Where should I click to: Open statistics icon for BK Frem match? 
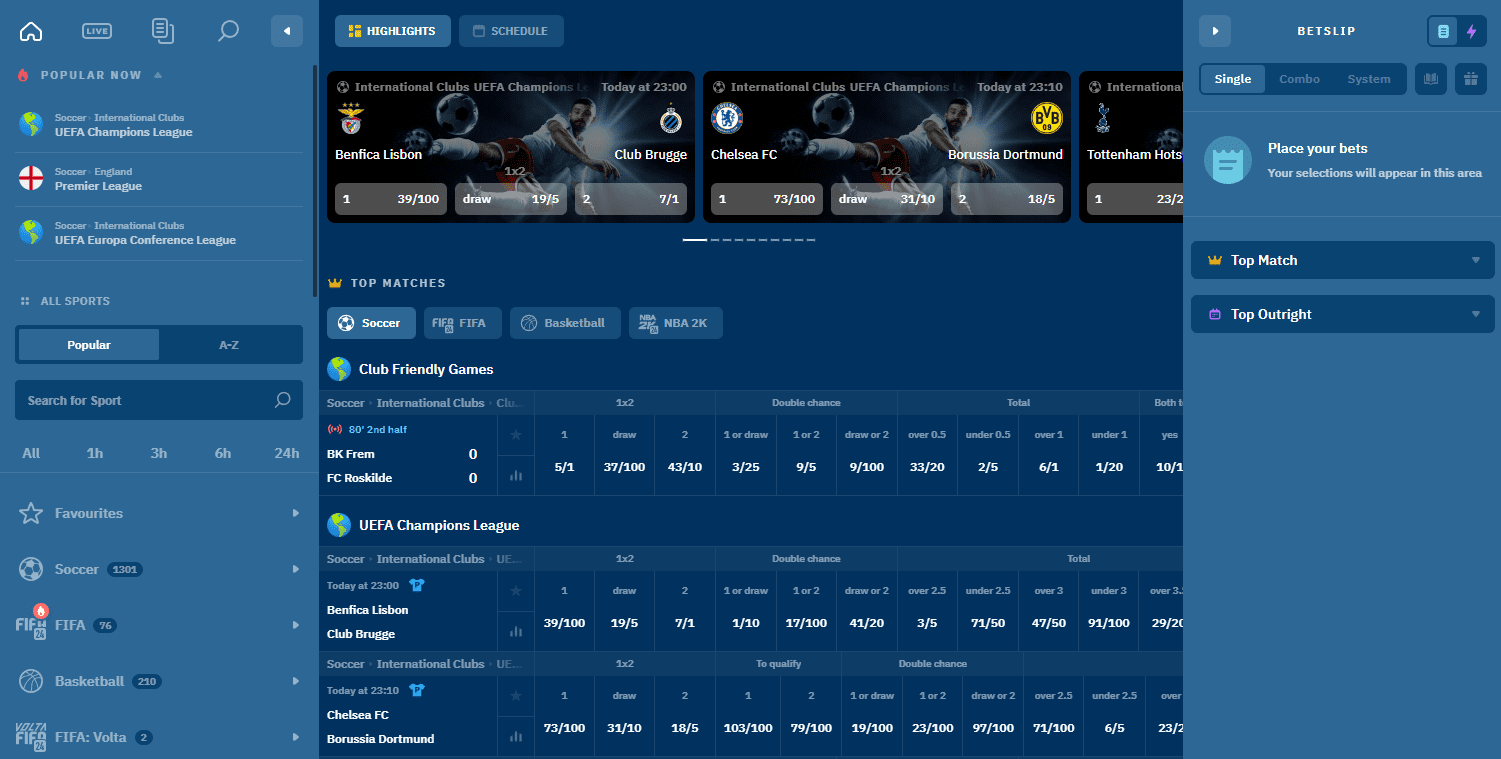[x=516, y=475]
